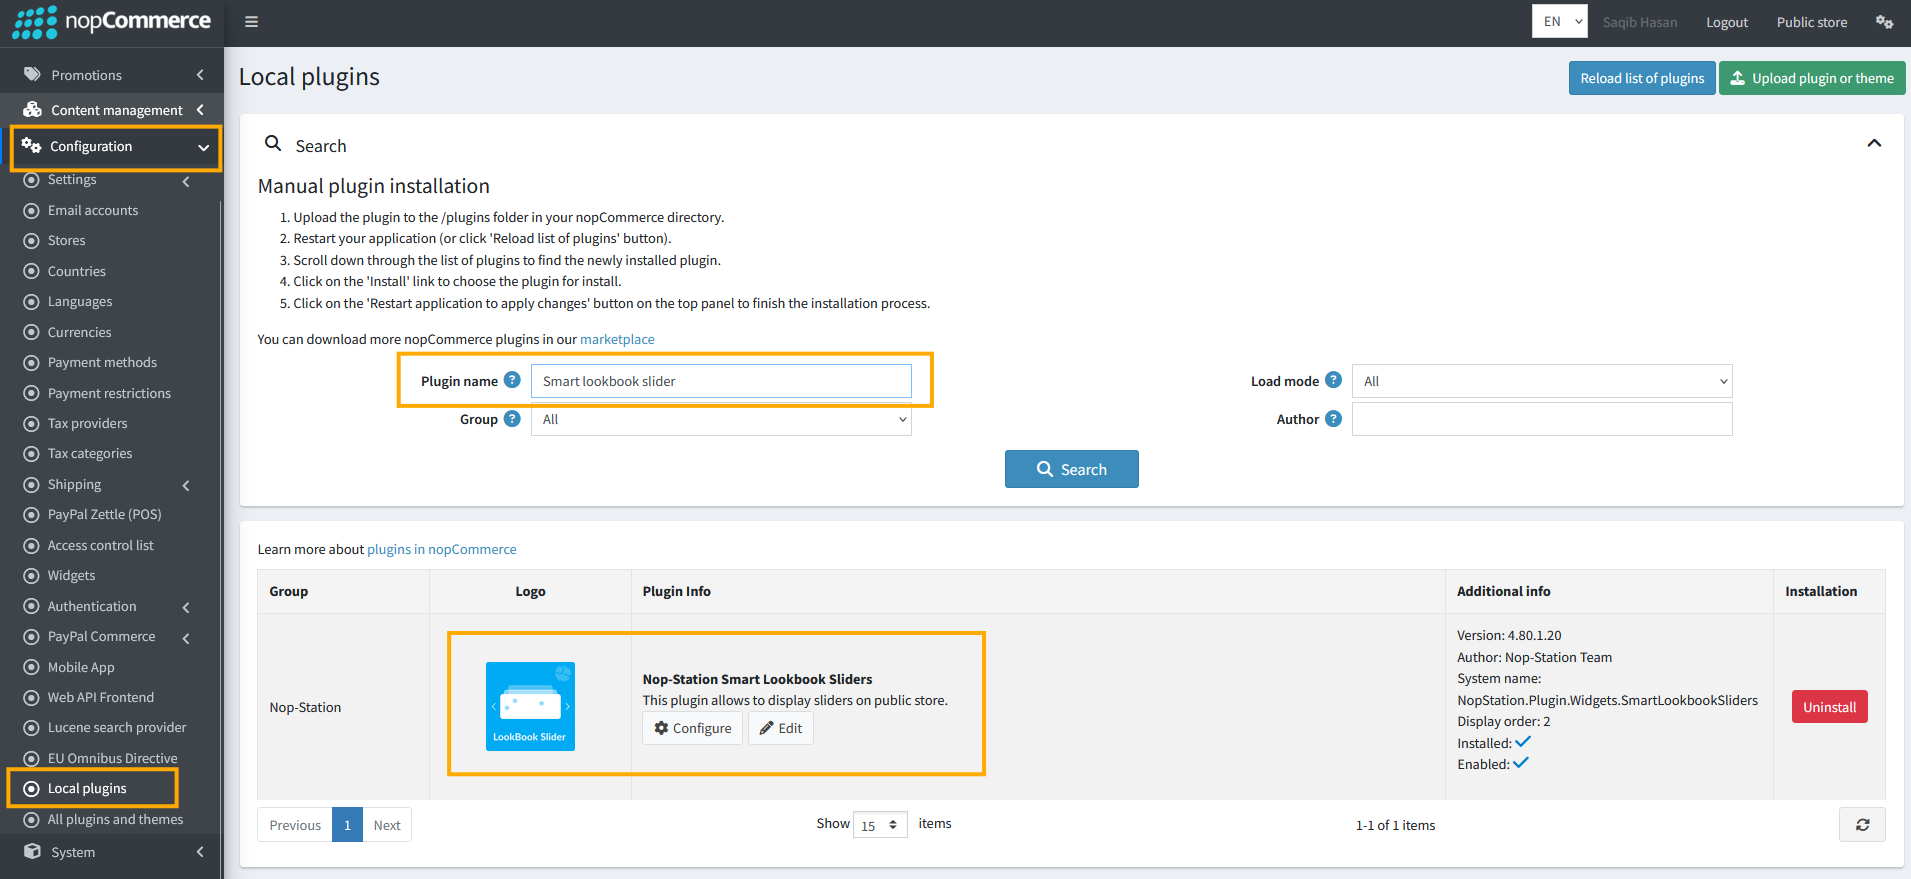
Task: Click the Local plugins bullet icon
Action: (x=31, y=789)
